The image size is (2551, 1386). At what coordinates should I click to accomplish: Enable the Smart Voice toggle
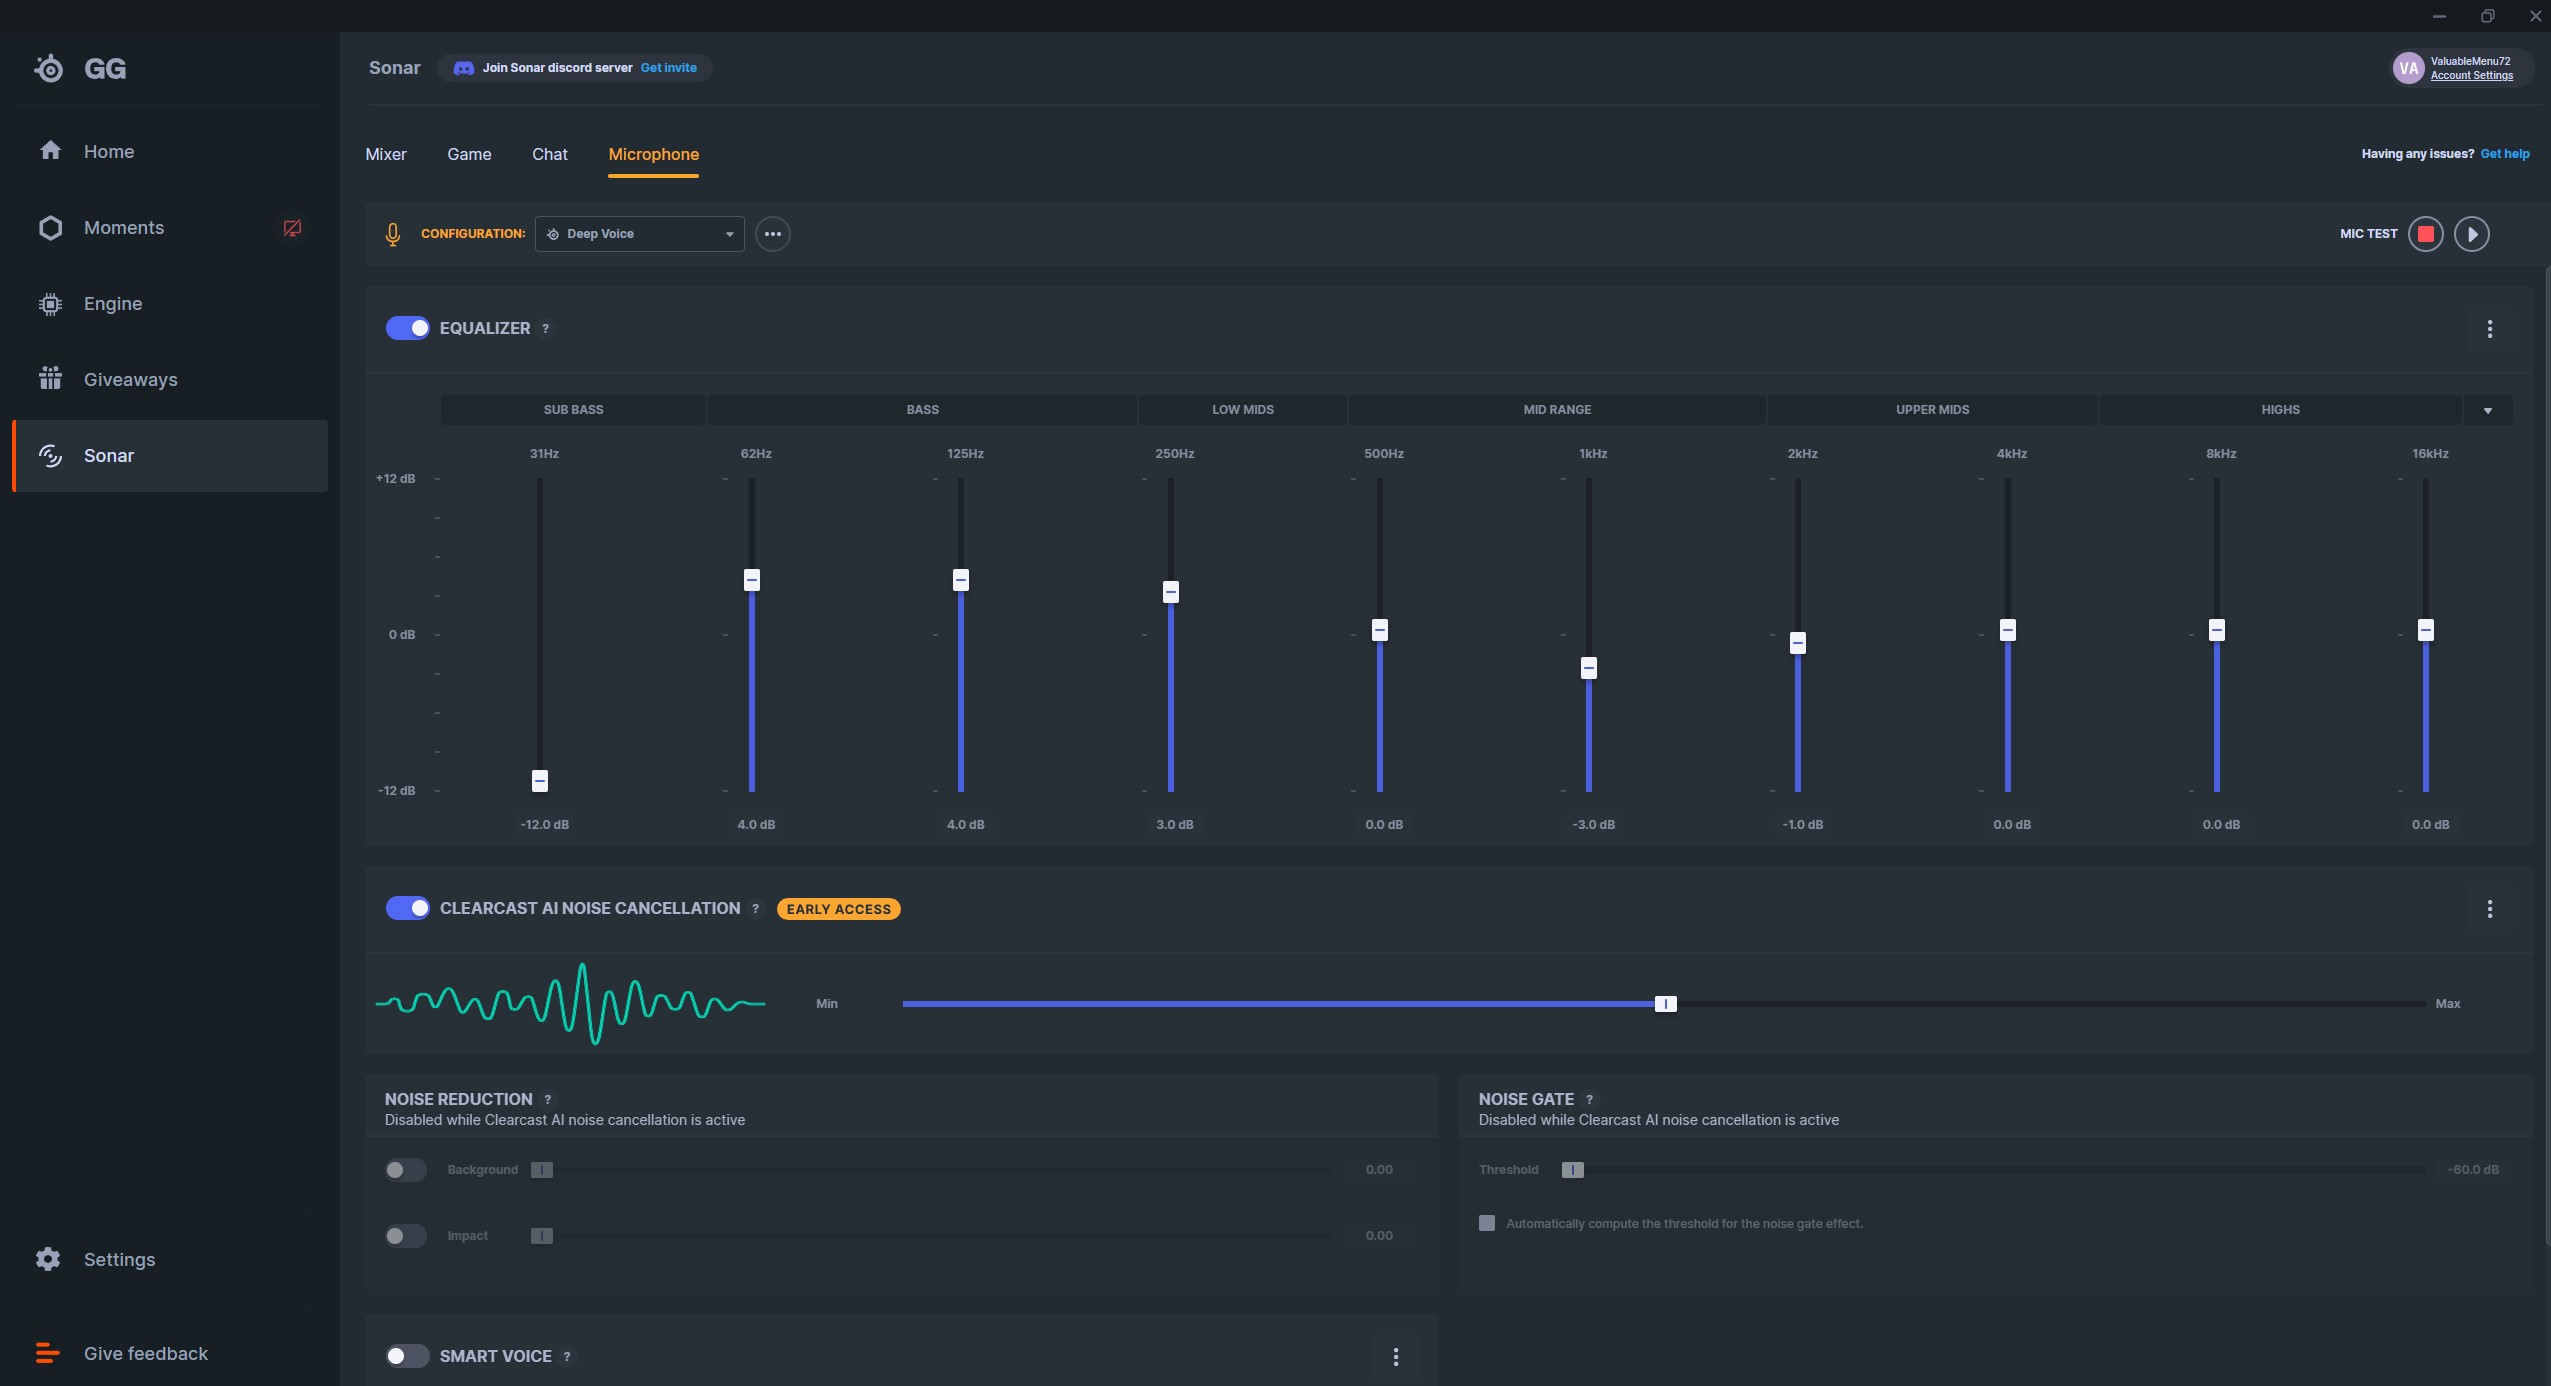click(x=407, y=1356)
